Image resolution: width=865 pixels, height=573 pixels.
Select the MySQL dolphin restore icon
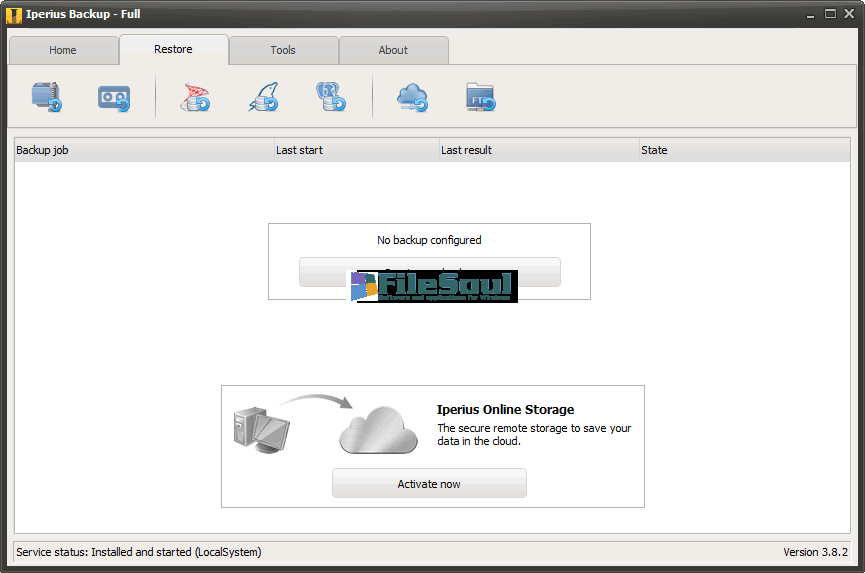click(x=263, y=97)
